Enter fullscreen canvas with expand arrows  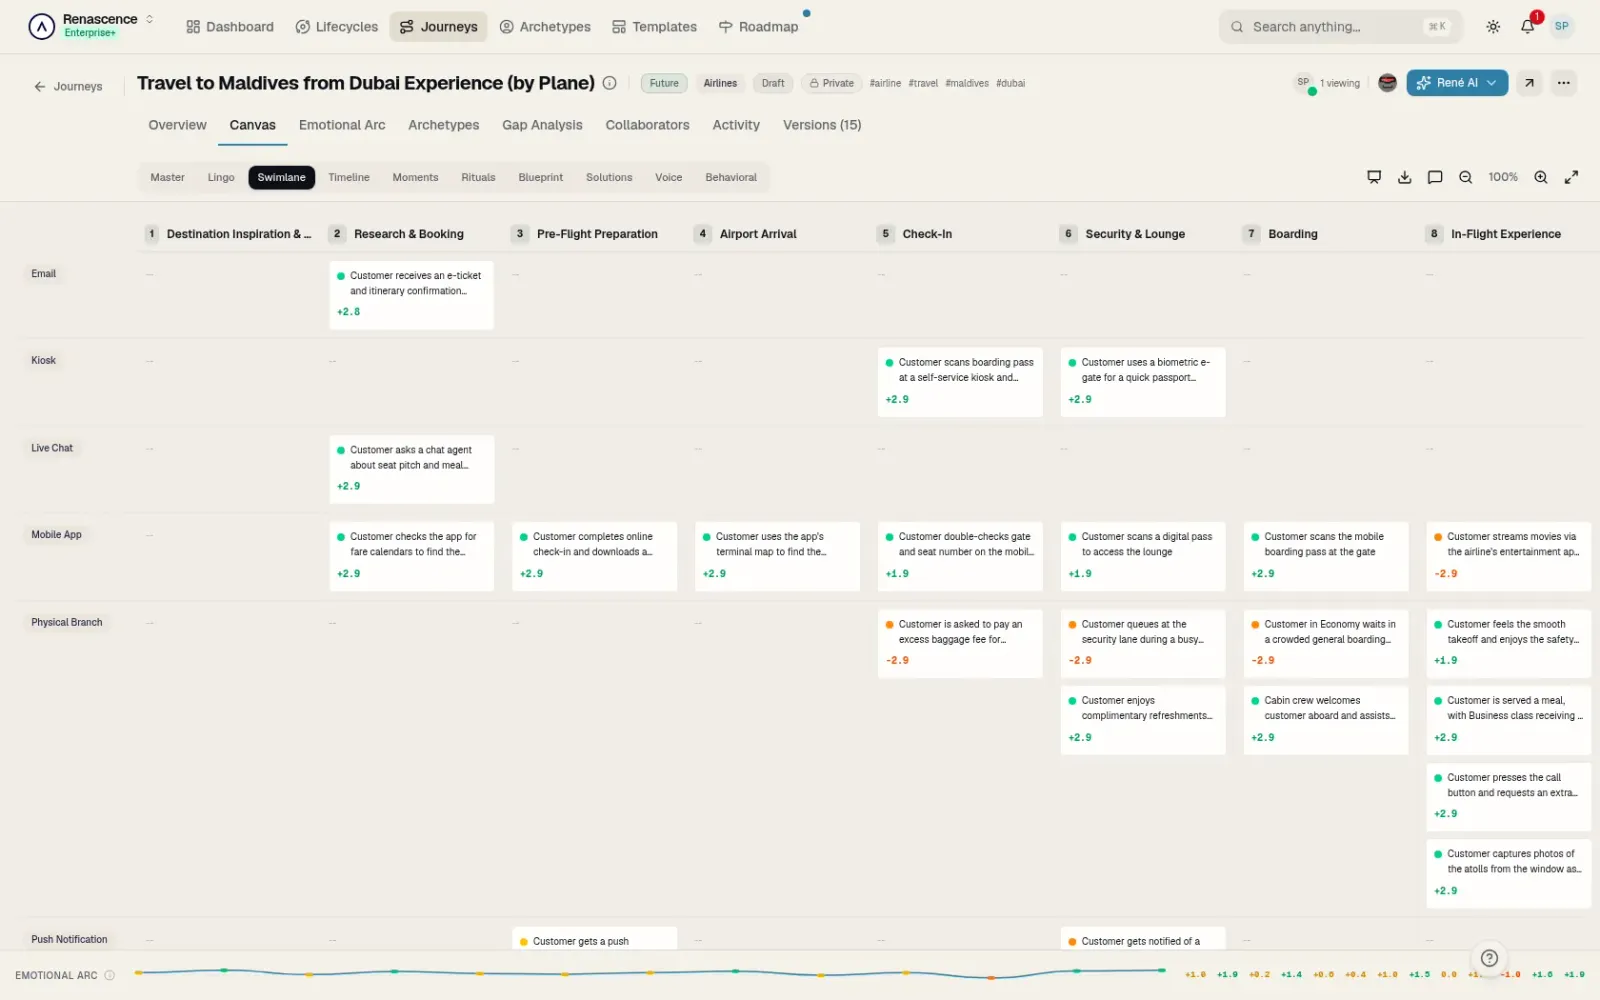[x=1572, y=177]
